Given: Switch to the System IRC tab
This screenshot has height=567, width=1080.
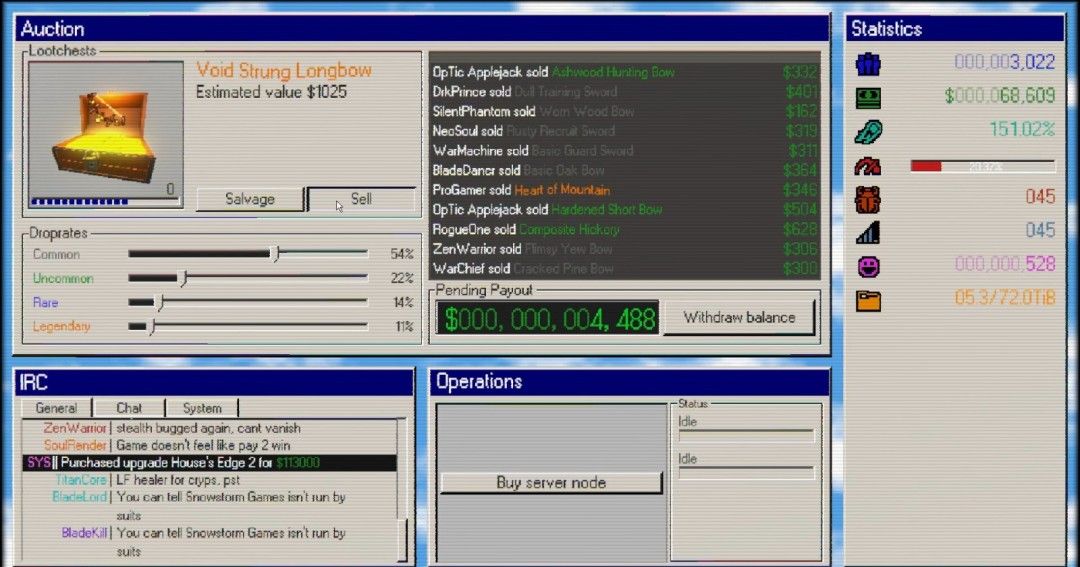Looking at the screenshot, I should tap(202, 408).
